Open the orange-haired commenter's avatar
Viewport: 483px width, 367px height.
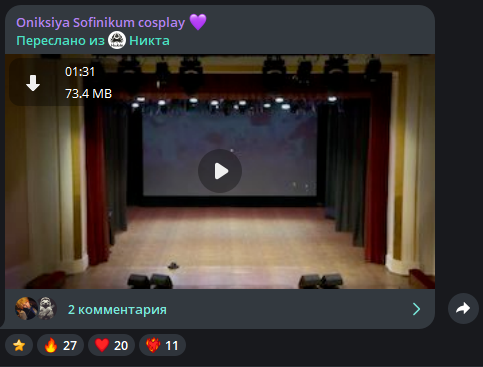[x=26, y=309]
